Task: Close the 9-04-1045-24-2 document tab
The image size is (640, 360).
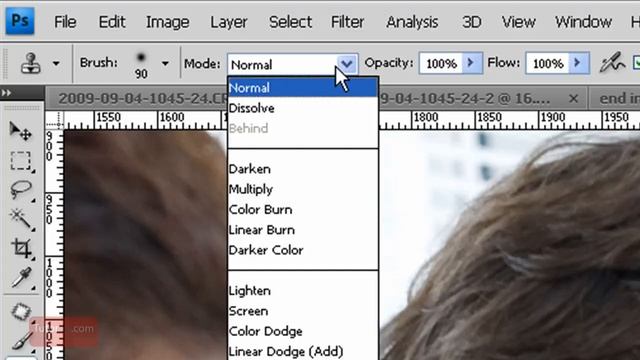Action: 573,98
